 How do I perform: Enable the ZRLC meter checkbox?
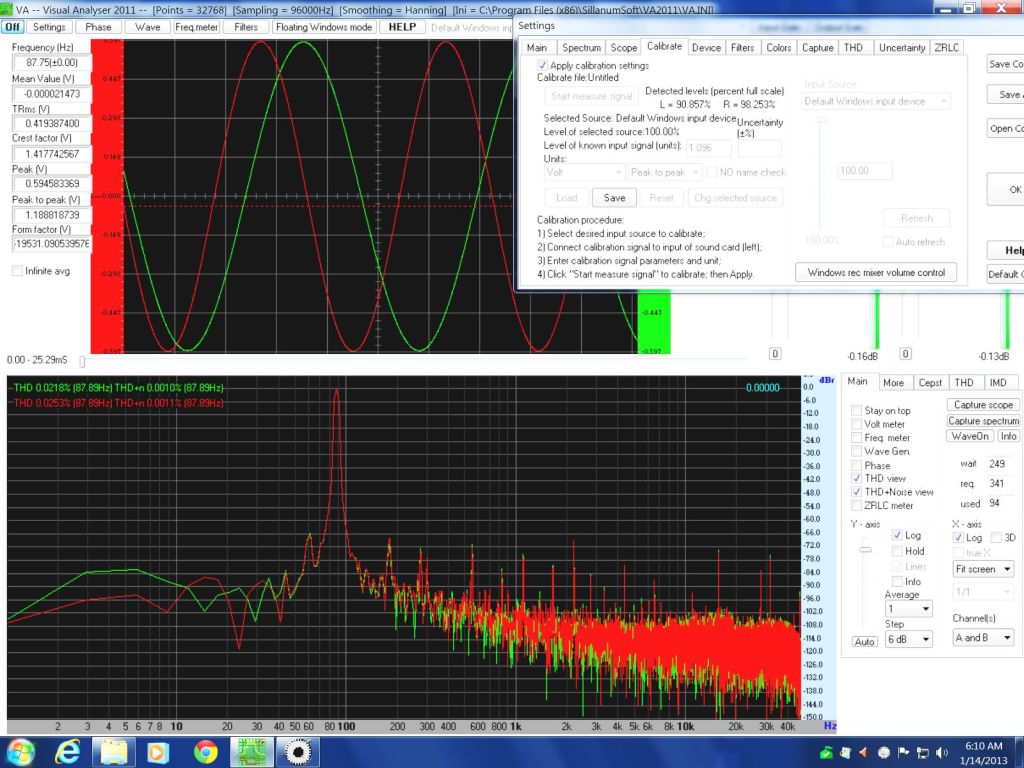coord(856,505)
